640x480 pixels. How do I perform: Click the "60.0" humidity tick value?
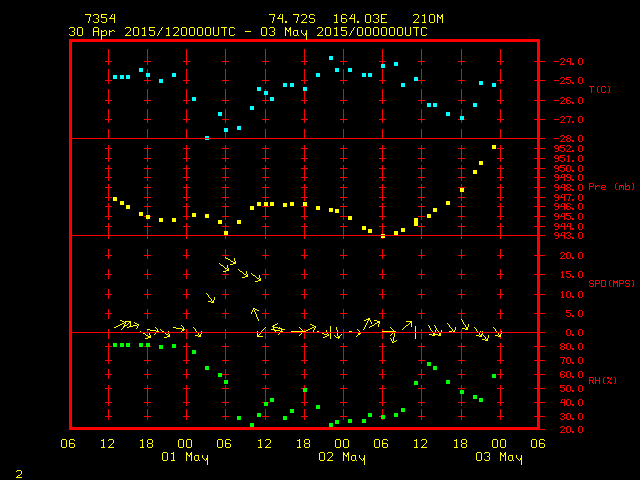coord(571,375)
